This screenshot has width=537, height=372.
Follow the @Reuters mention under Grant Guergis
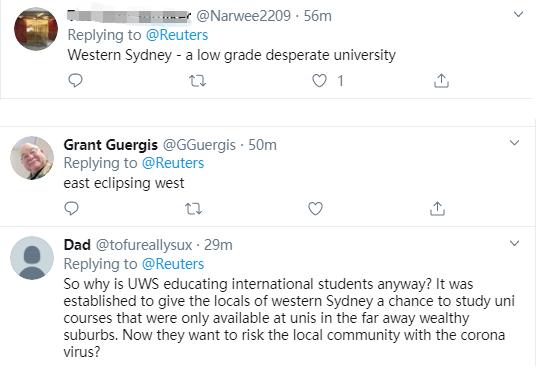click(173, 163)
